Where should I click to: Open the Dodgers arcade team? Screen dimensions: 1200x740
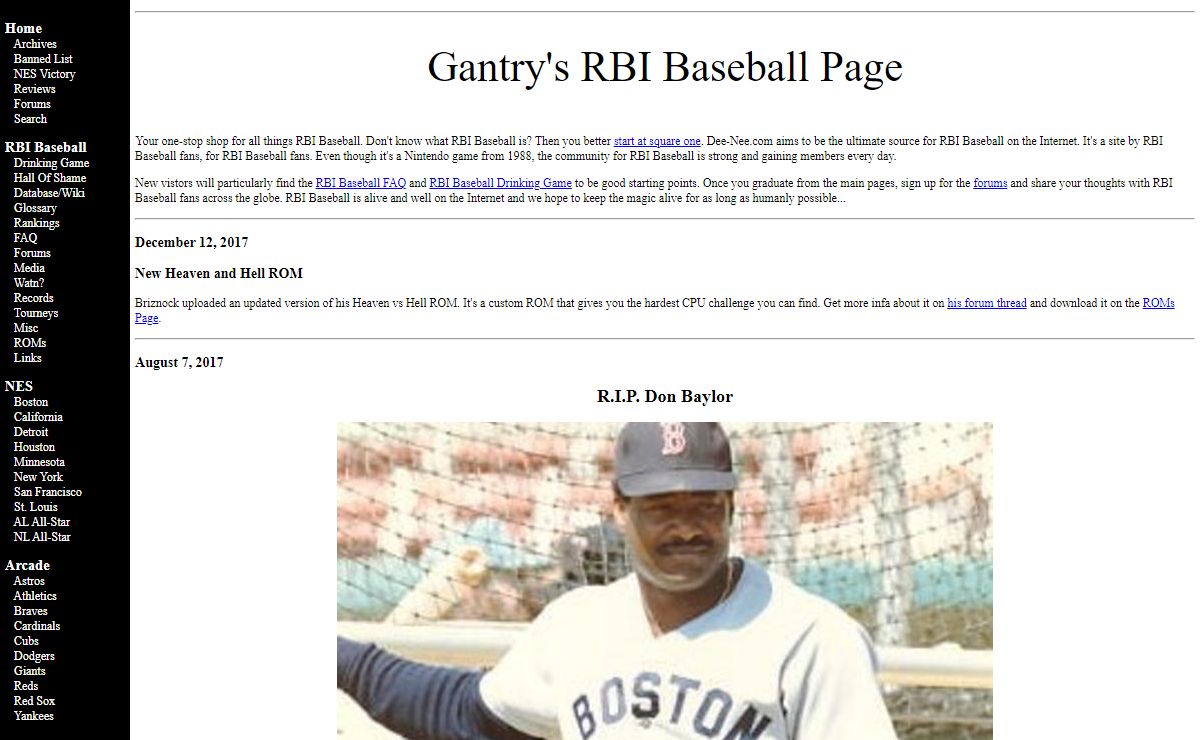(x=34, y=656)
